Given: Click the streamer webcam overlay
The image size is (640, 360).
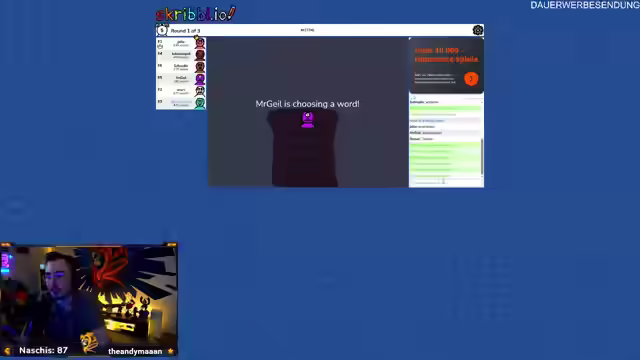Looking at the screenshot, I should point(89,300).
